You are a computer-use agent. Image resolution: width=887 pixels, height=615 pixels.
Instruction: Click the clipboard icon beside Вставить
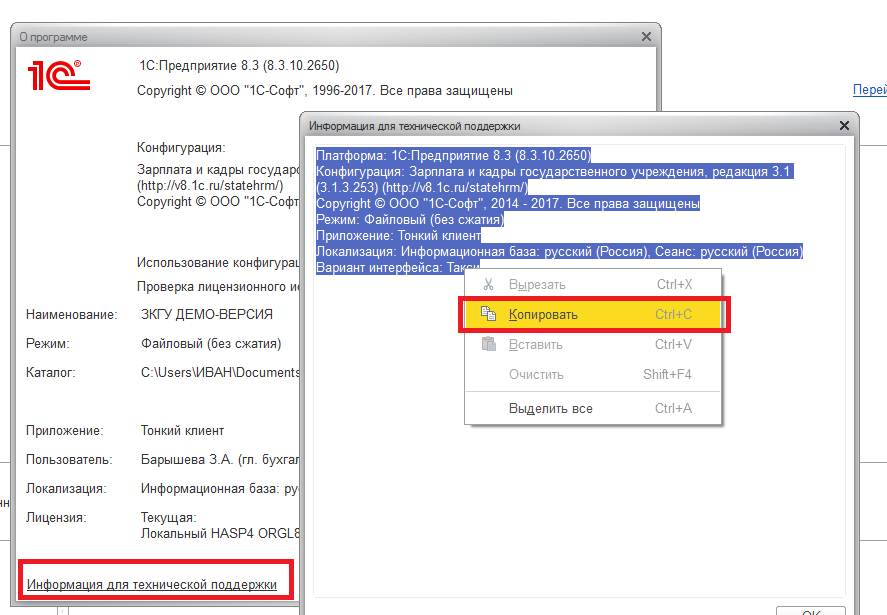click(x=488, y=344)
